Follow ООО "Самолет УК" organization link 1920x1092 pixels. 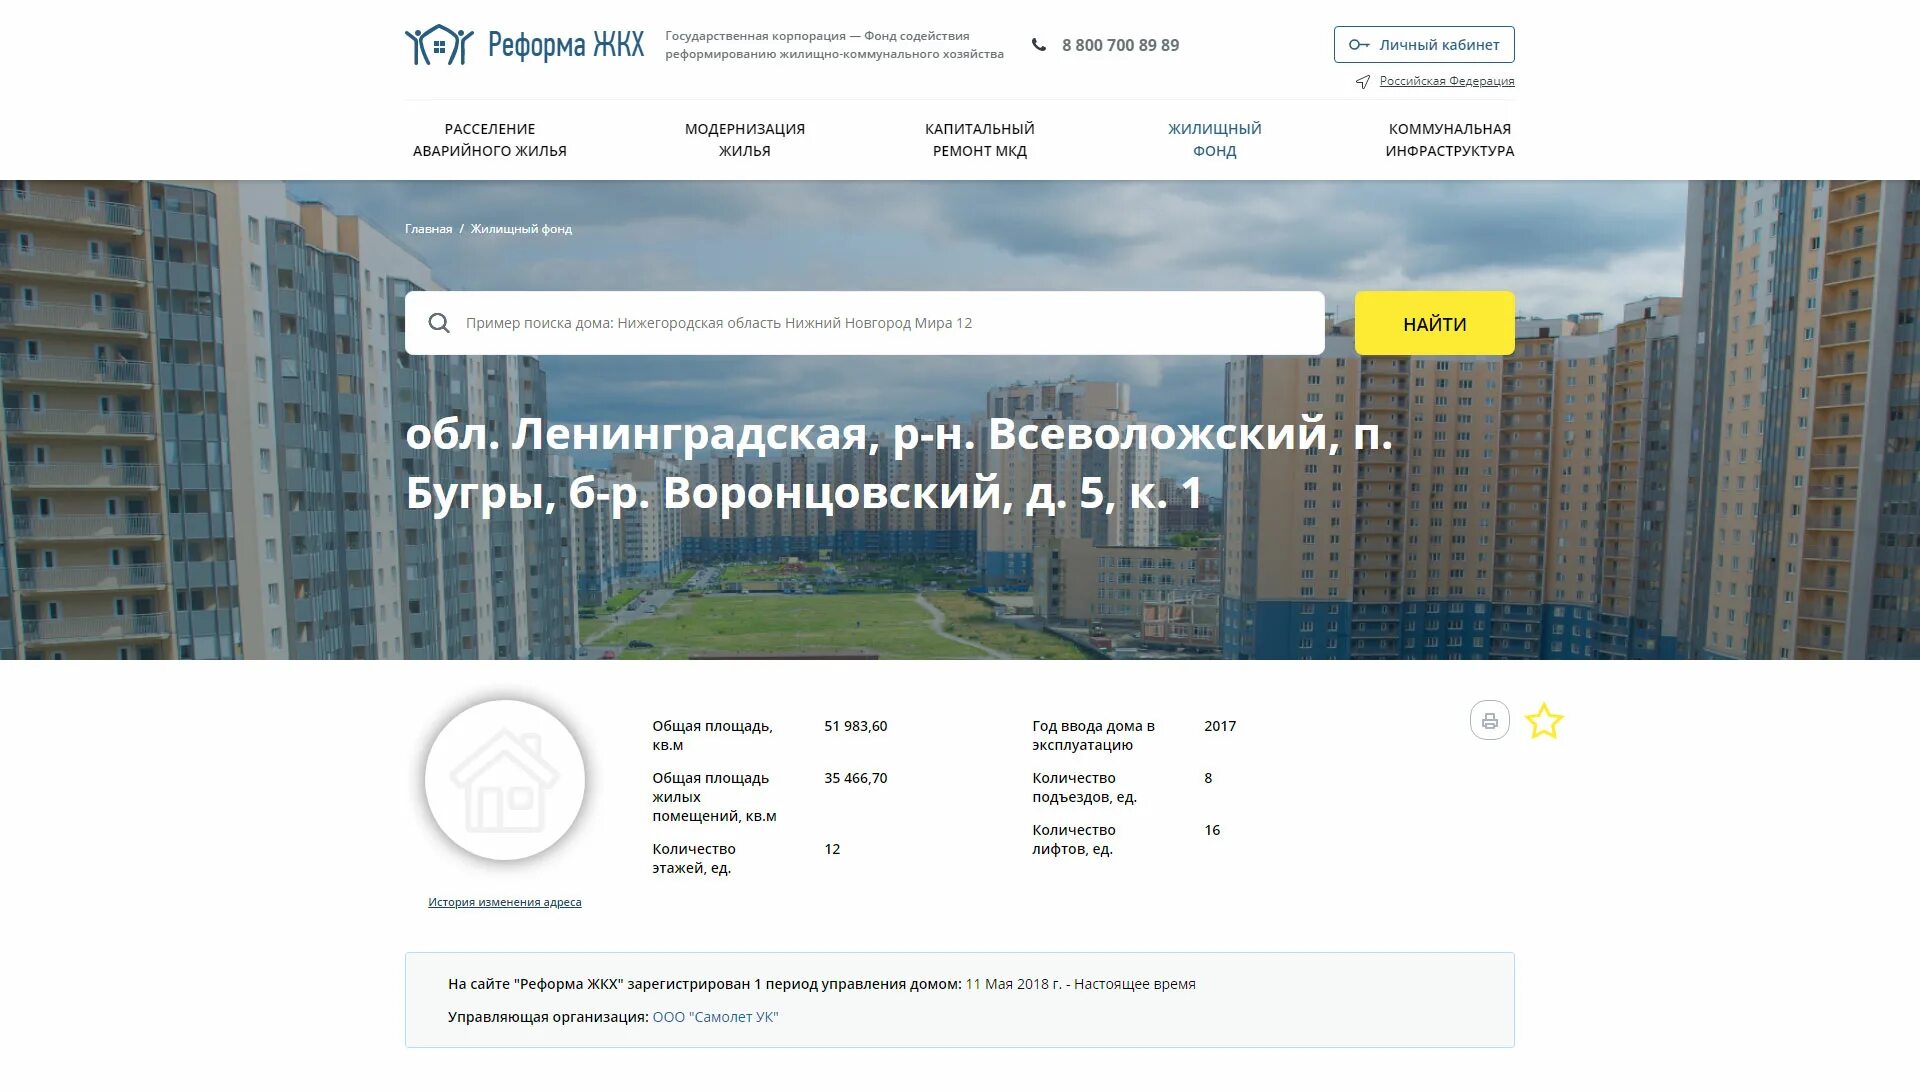click(x=715, y=1017)
